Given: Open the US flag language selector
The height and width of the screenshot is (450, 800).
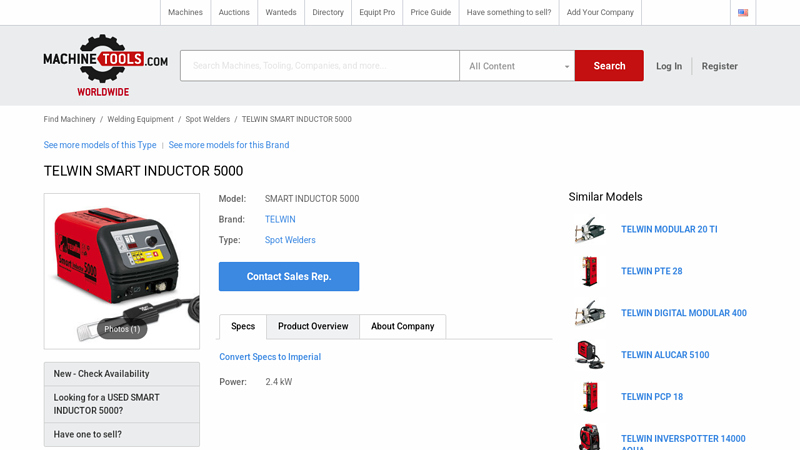Looking at the screenshot, I should tap(743, 12).
